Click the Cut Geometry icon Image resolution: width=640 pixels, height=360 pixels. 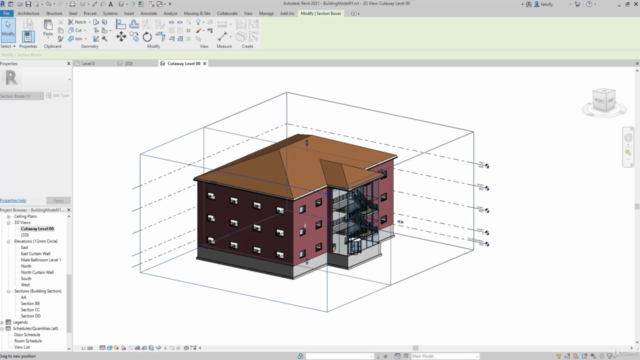pos(71,30)
